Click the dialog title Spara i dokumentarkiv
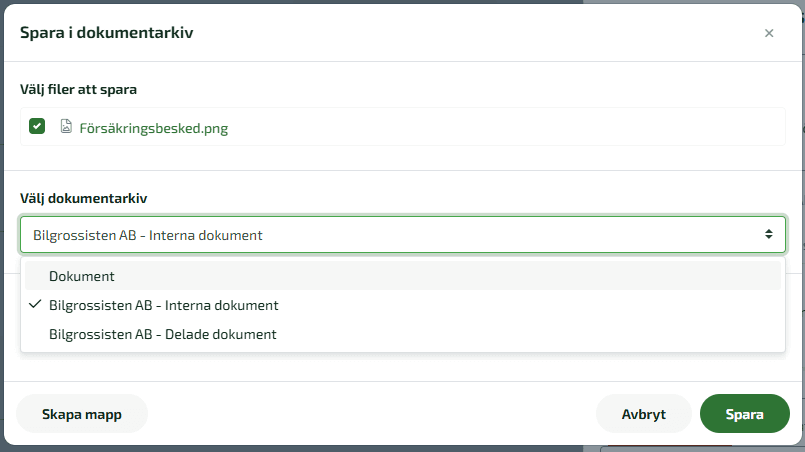Image resolution: width=805 pixels, height=452 pixels. (x=107, y=33)
